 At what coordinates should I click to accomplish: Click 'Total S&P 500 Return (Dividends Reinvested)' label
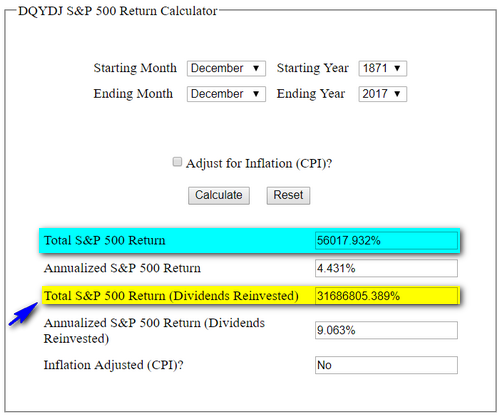(171, 296)
